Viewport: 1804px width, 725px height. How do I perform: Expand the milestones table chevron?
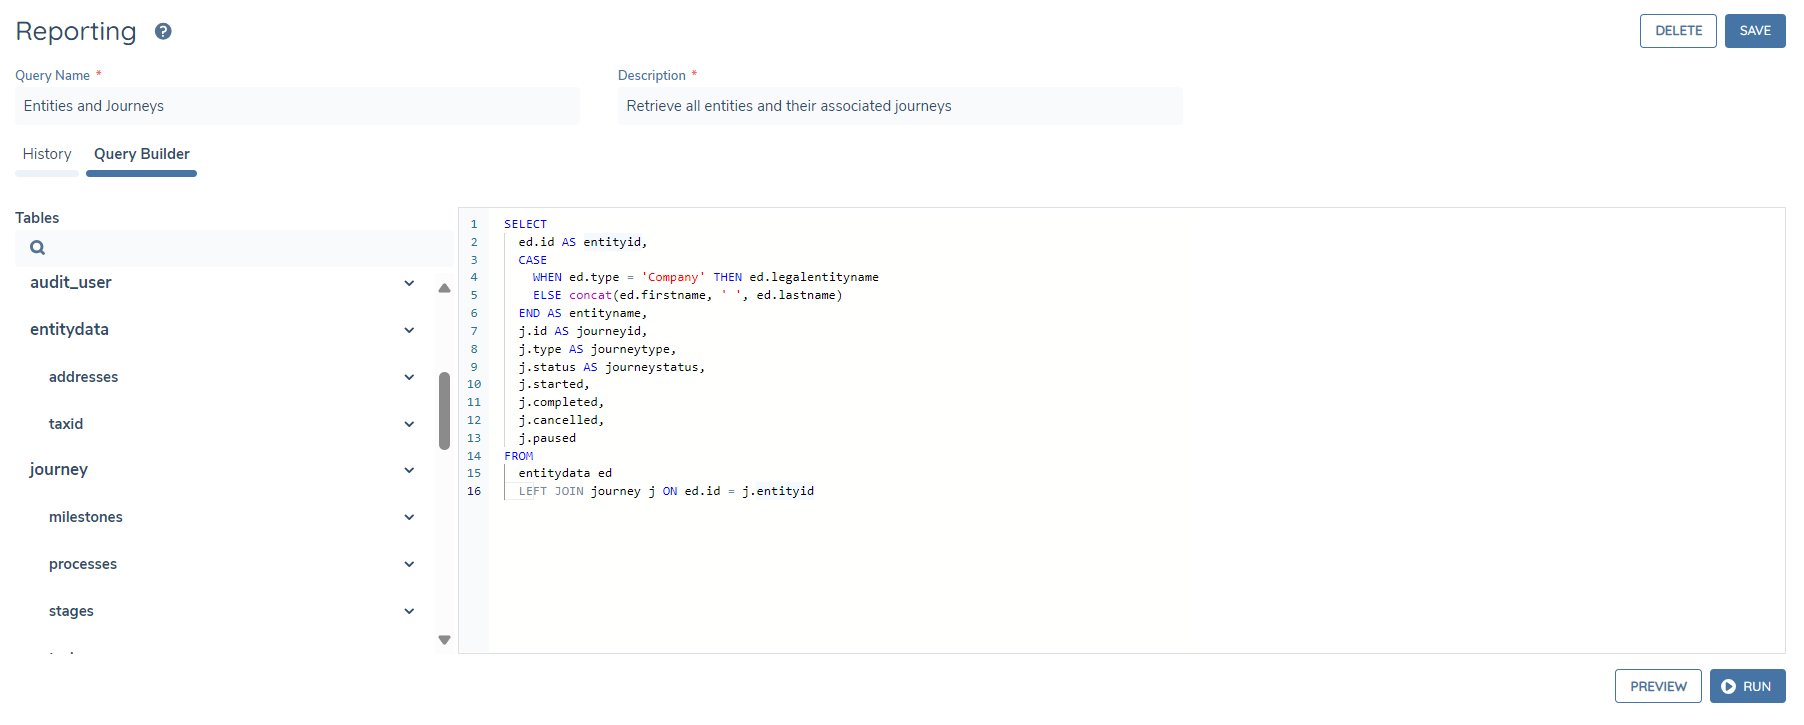coord(409,517)
